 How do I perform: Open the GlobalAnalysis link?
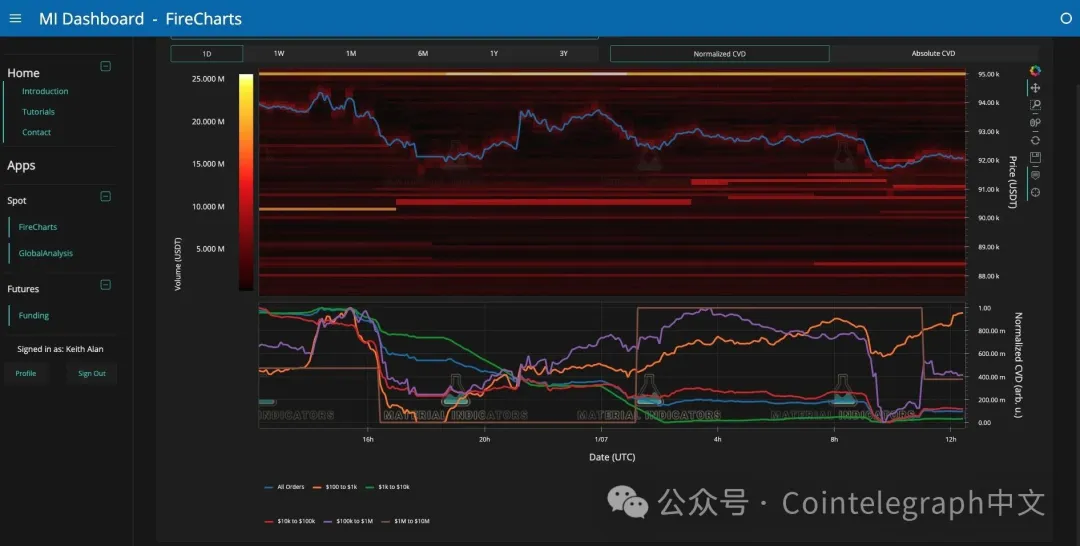46,253
